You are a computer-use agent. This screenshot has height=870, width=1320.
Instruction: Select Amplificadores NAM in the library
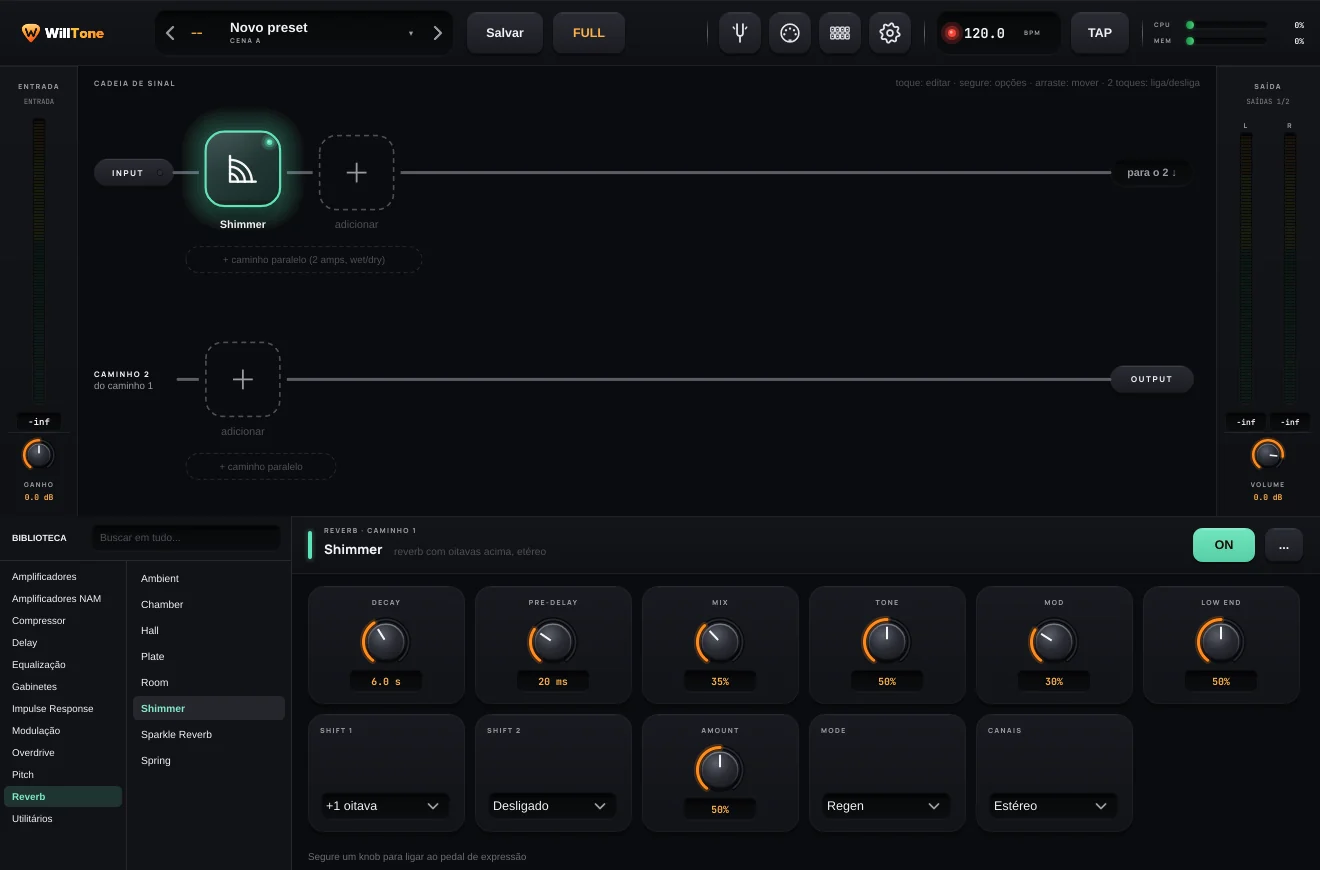click(63, 599)
